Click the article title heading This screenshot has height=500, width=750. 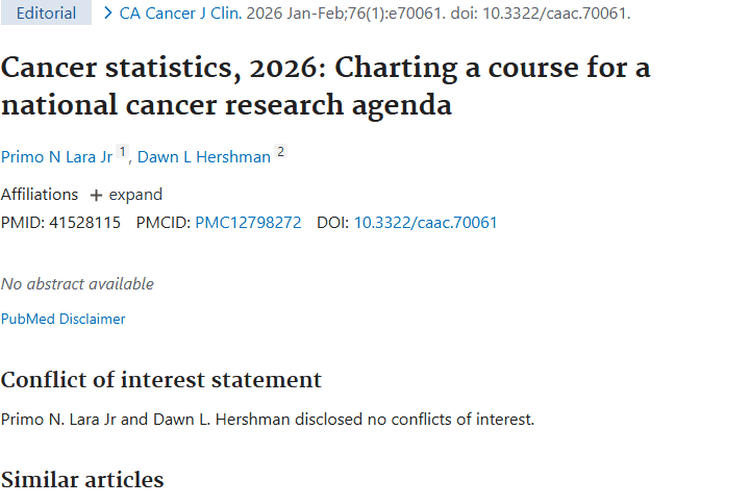click(x=325, y=86)
